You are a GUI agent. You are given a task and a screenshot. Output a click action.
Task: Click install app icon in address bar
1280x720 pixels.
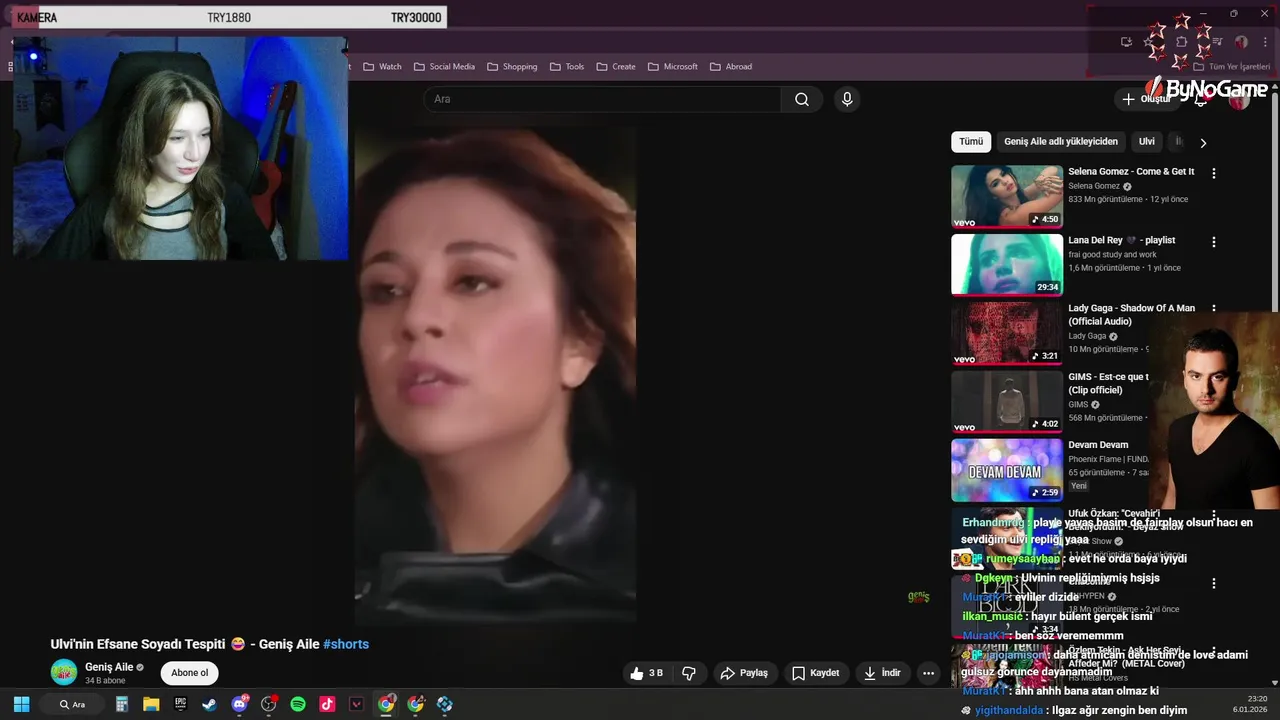click(x=1126, y=42)
